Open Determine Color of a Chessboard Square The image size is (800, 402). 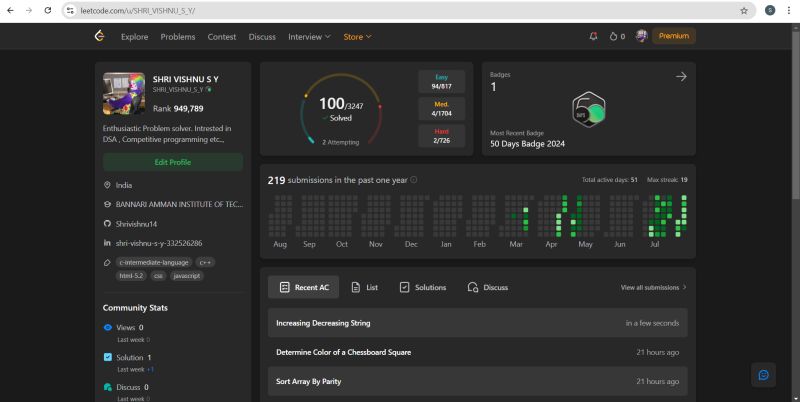click(x=478, y=352)
